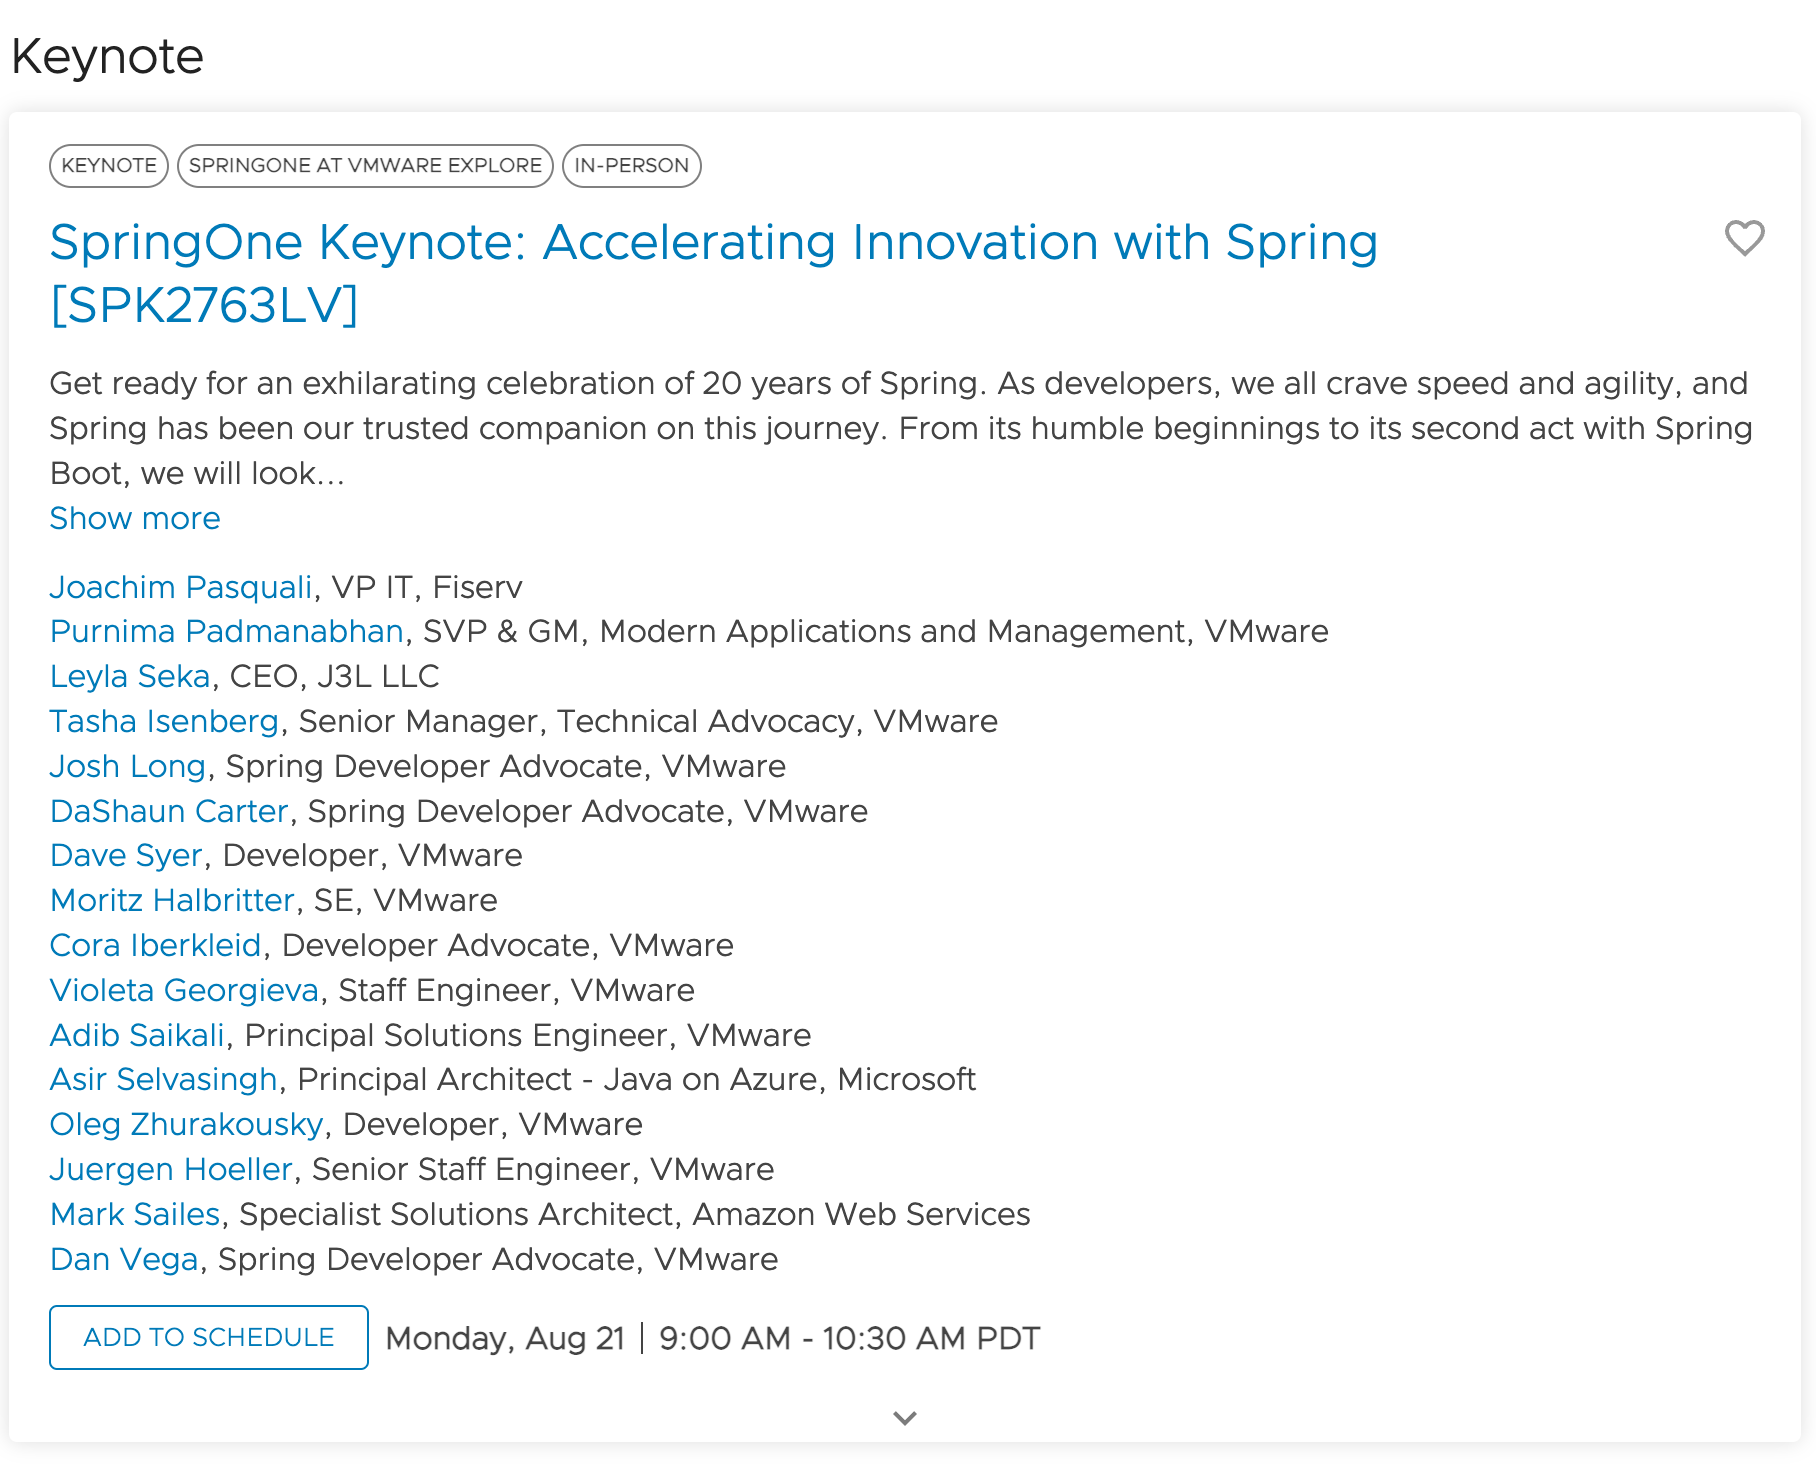Image resolution: width=1816 pixels, height=1464 pixels.
Task: Click Show more to expand the description
Action: [x=134, y=518]
